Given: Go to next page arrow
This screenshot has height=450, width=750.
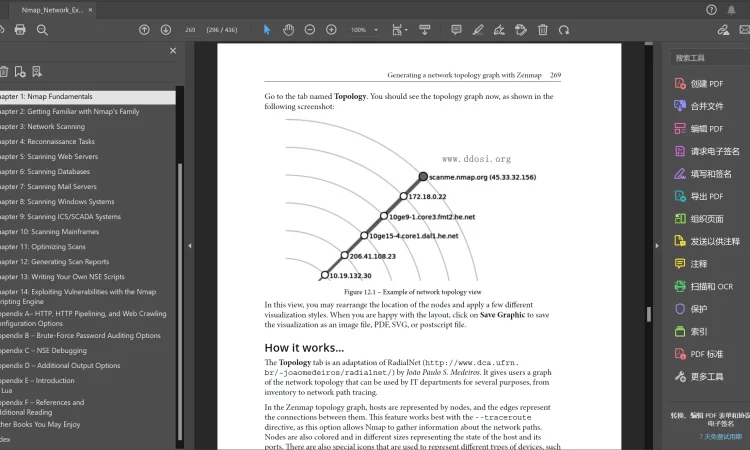Looking at the screenshot, I should (x=165, y=30).
